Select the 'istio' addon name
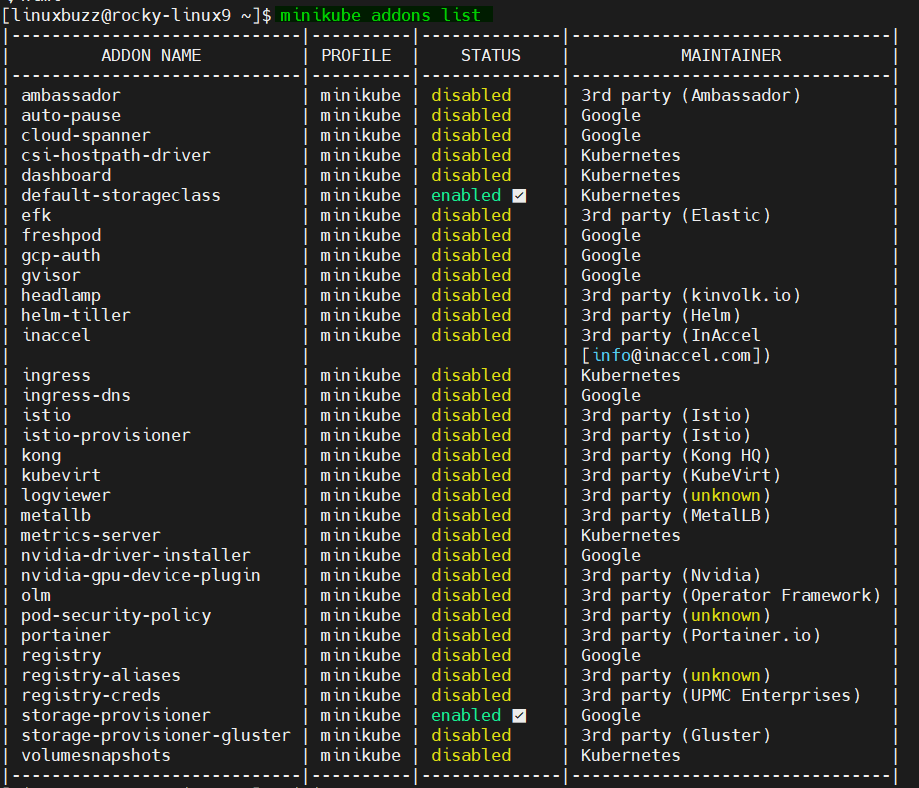 coord(46,415)
